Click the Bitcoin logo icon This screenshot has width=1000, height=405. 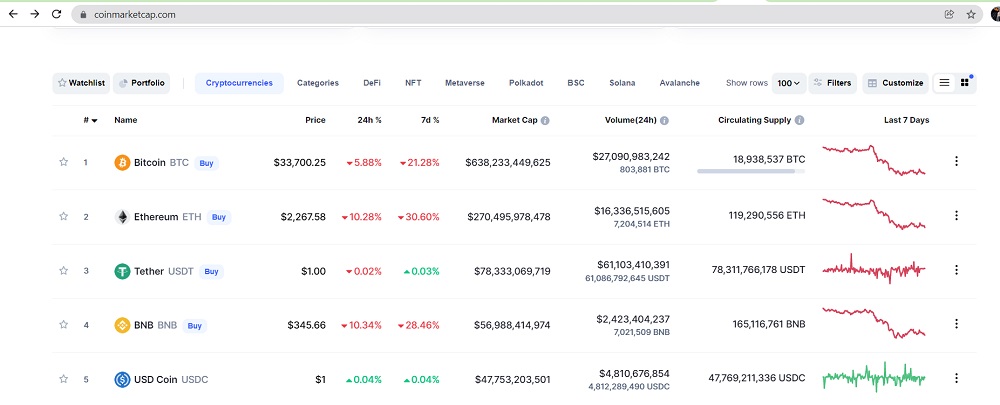point(122,163)
